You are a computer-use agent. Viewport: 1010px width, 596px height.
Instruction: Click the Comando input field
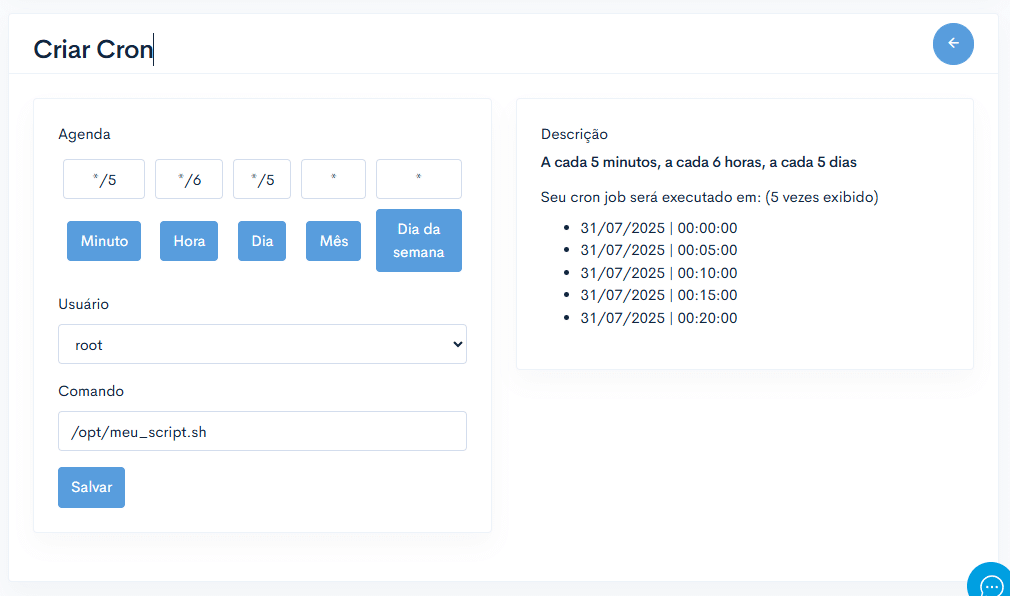262,431
